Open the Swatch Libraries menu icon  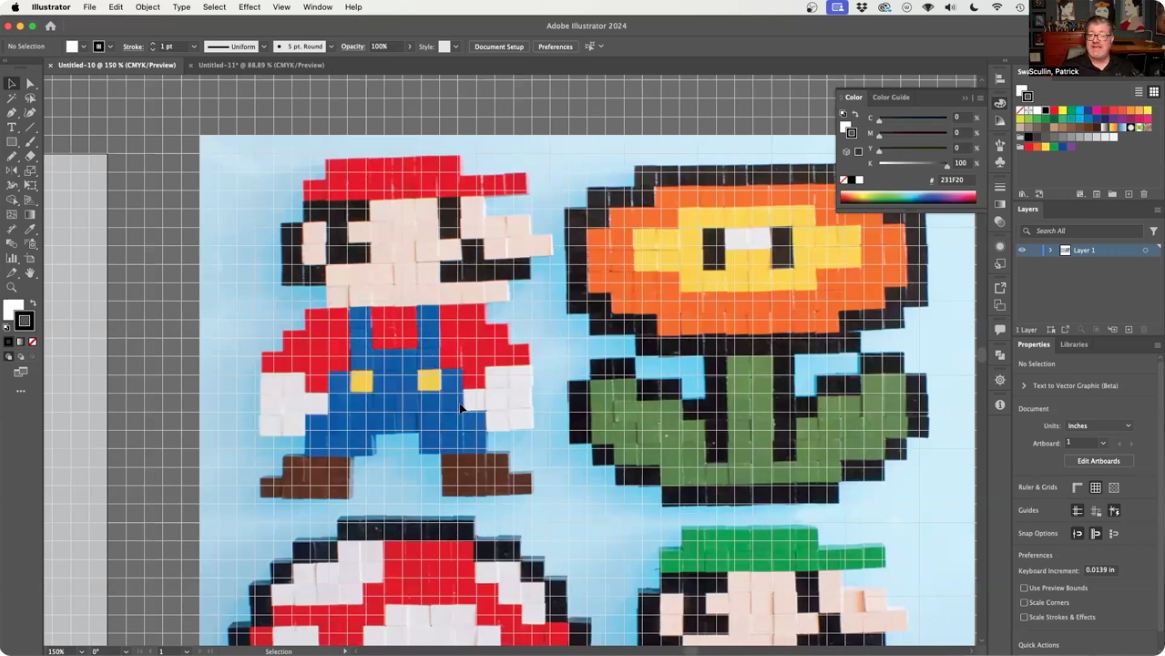coord(1023,194)
